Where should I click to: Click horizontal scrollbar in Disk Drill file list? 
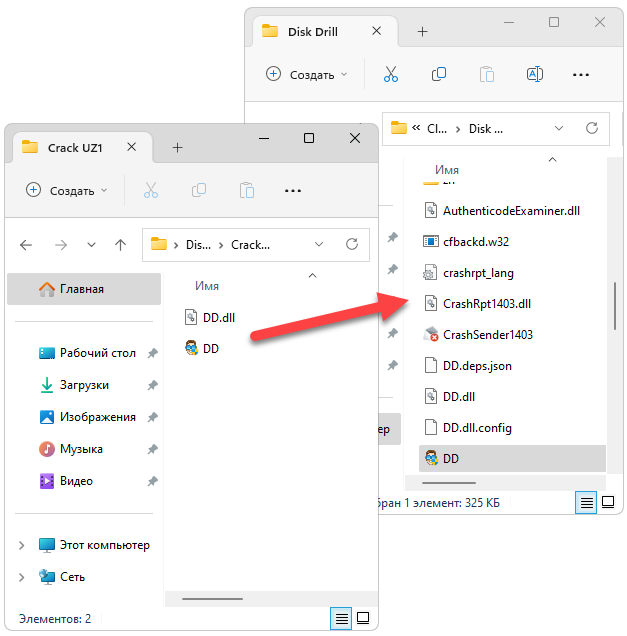click(x=449, y=483)
